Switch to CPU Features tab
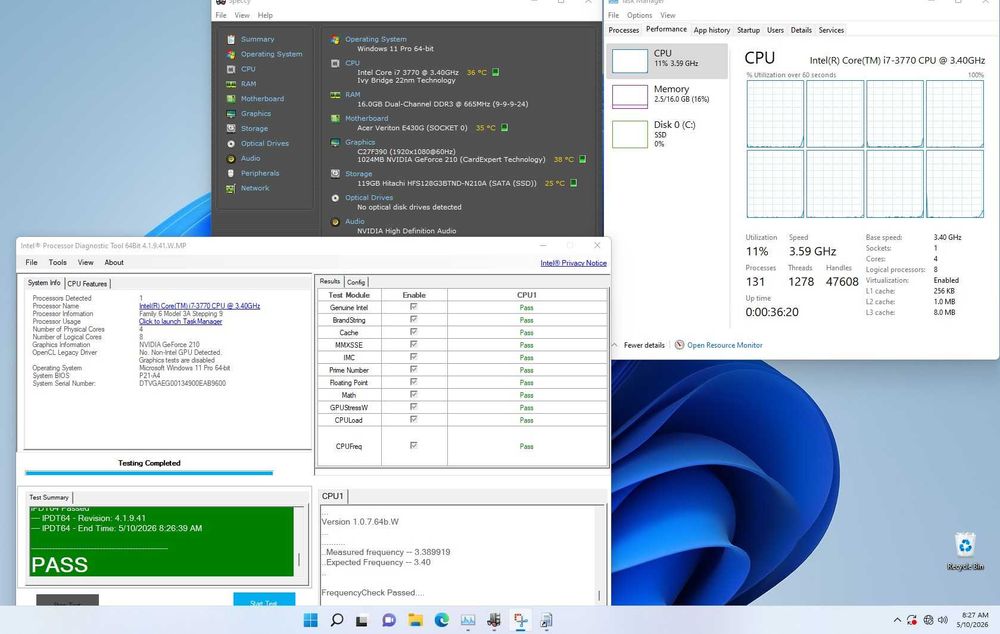This screenshot has height=634, width=1000. (x=87, y=284)
